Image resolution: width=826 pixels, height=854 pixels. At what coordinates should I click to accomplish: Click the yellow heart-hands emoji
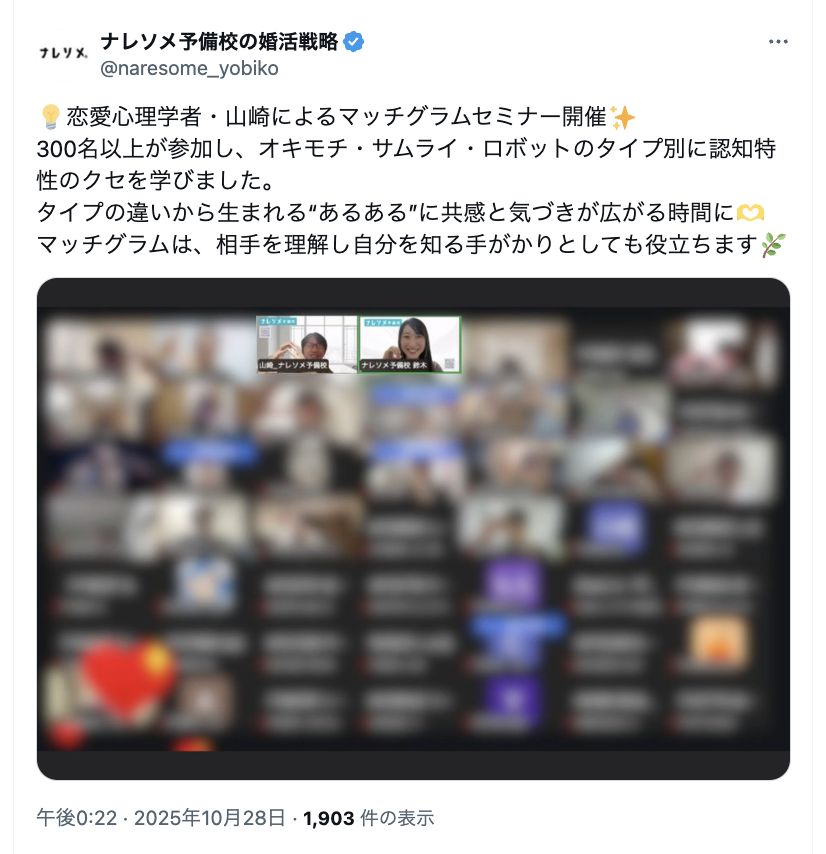click(750, 212)
